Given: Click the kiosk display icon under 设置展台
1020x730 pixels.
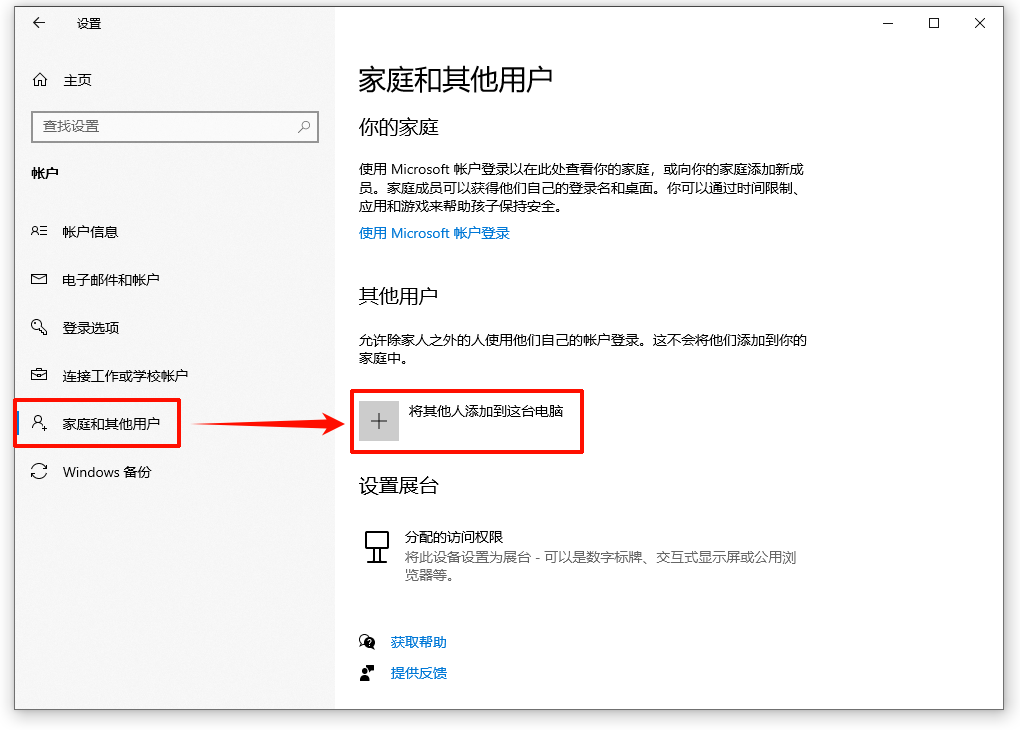Looking at the screenshot, I should [376, 548].
